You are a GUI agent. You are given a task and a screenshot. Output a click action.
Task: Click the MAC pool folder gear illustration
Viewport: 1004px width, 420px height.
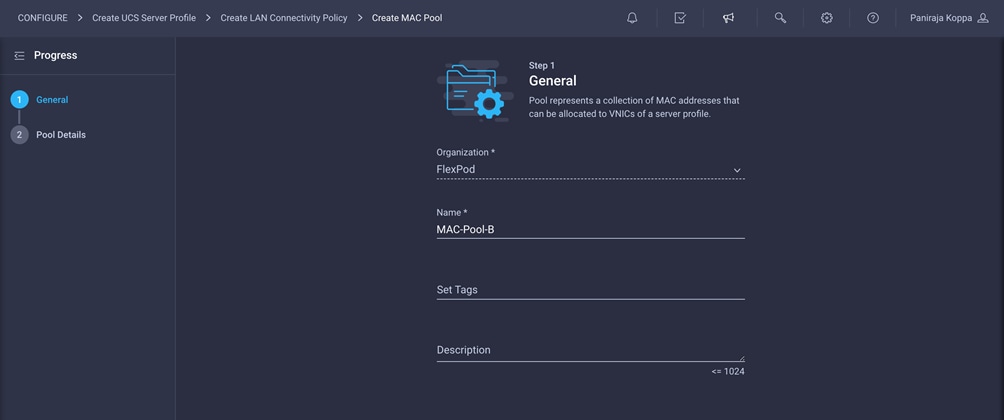tap(476, 90)
